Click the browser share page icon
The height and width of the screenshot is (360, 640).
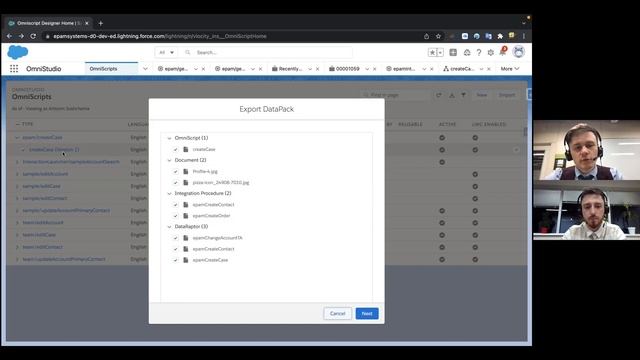(426, 36)
